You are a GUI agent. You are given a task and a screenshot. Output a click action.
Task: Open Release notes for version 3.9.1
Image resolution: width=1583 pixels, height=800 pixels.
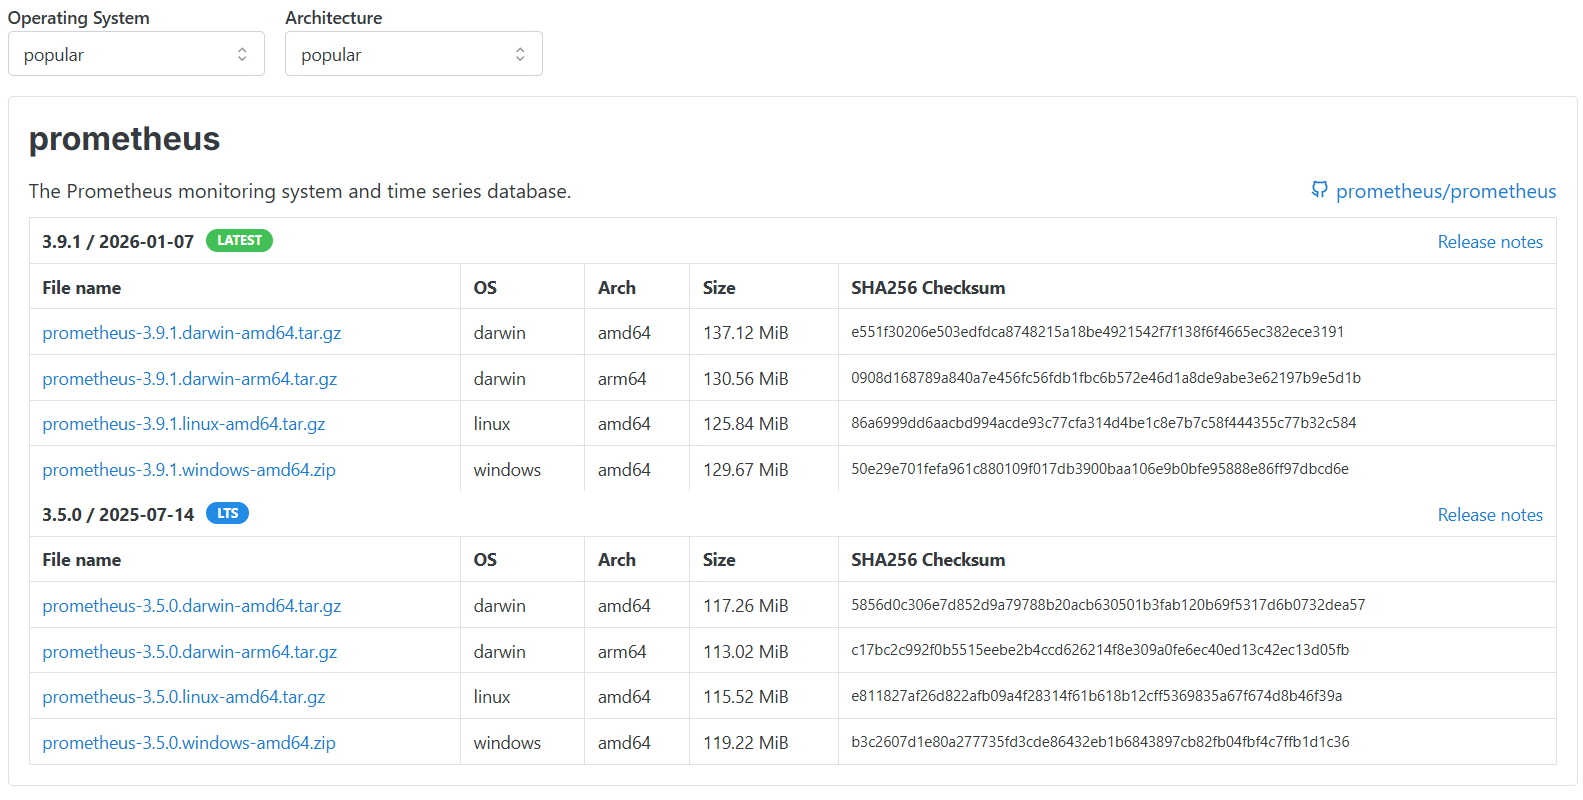[1490, 242]
